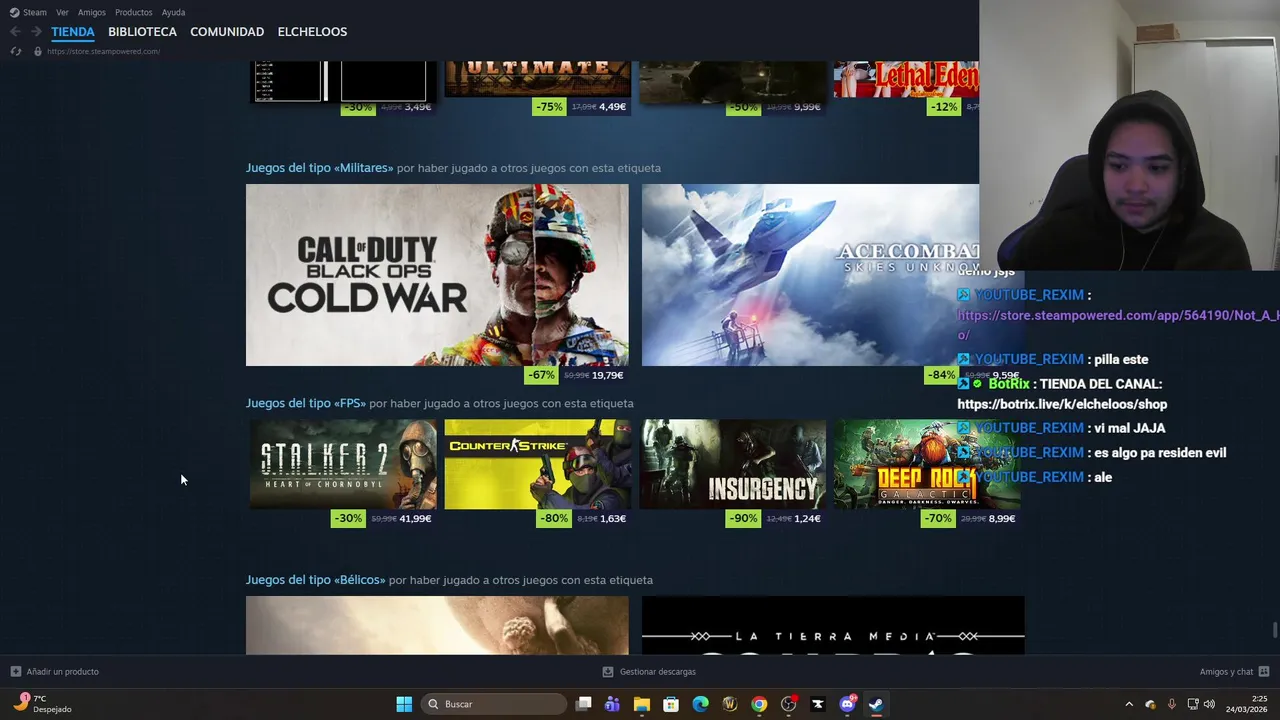
Task: Open Gestionar descargas
Action: point(649,672)
